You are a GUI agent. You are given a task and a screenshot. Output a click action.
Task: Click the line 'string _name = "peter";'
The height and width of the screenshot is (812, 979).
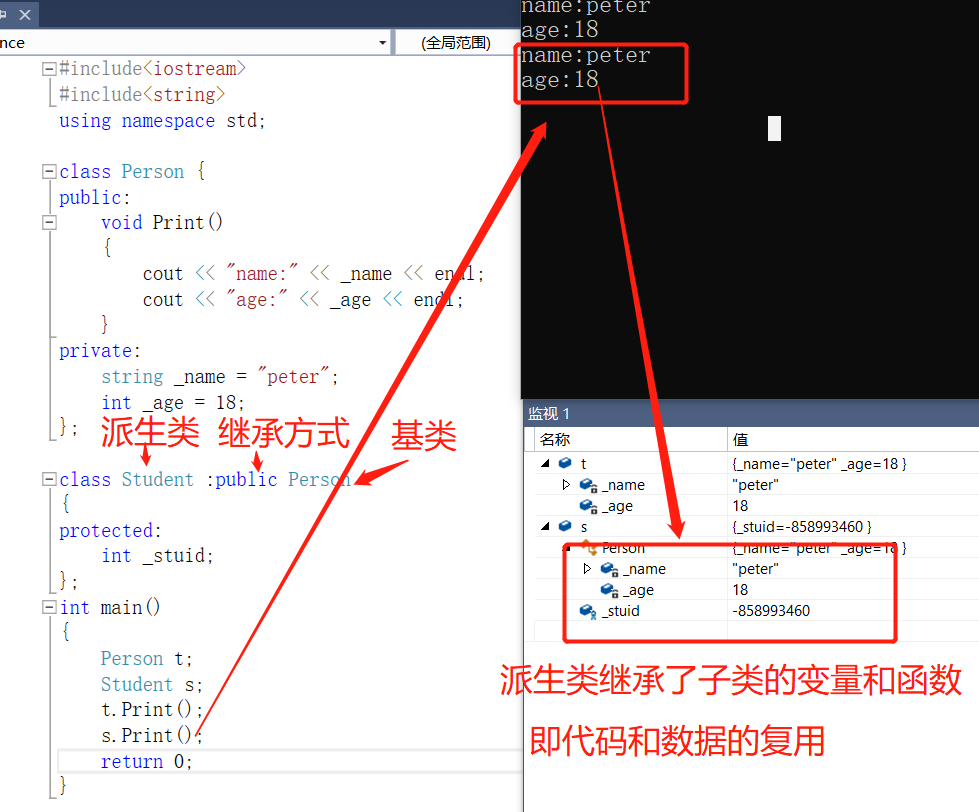coord(220,377)
